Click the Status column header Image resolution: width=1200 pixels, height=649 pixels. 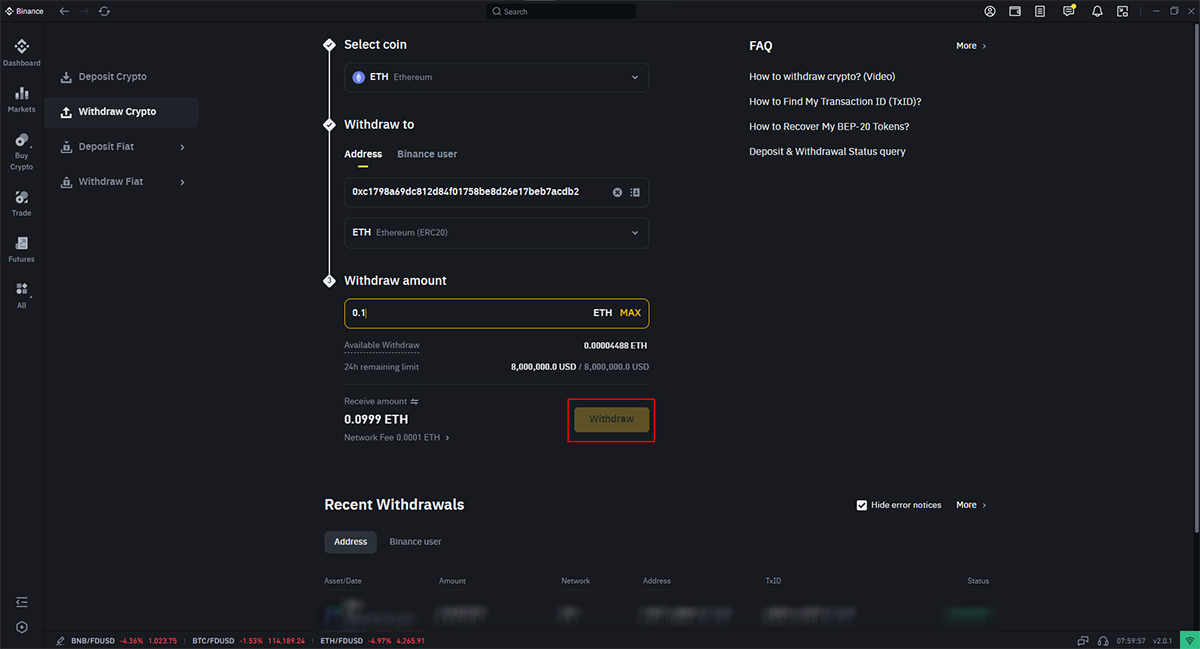pos(978,581)
